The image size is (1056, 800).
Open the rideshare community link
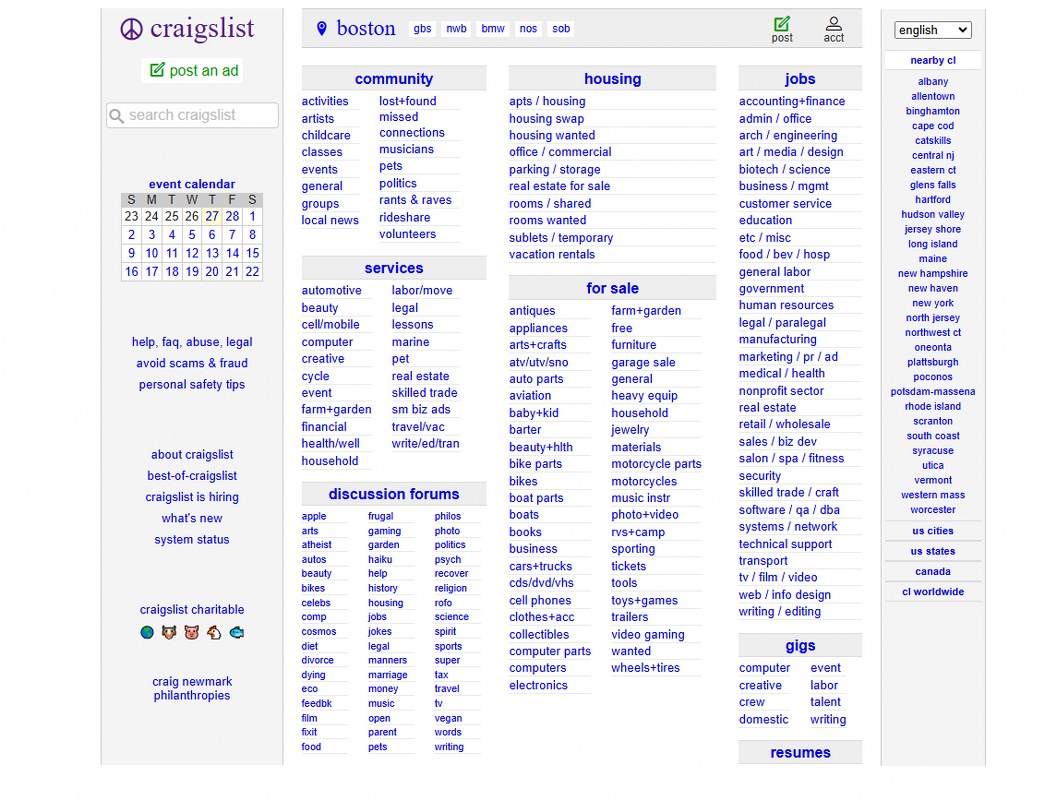pos(404,218)
